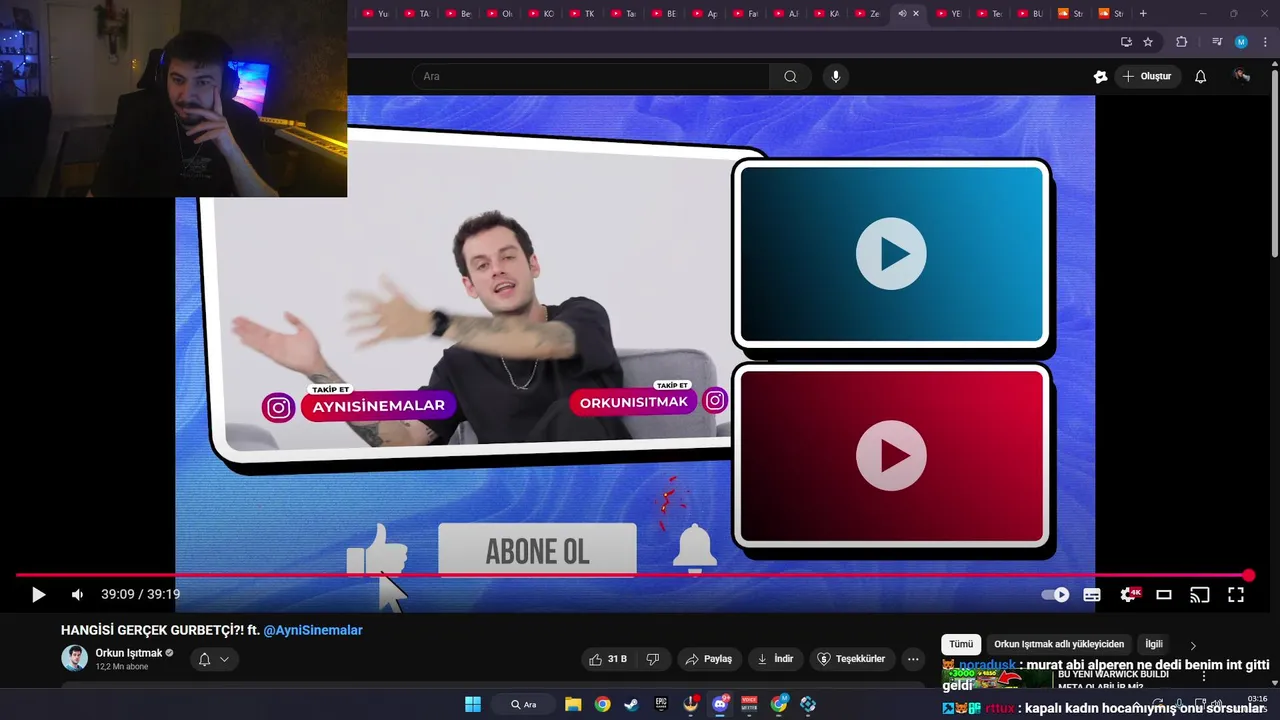The image size is (1280, 720).
Task: Open the Chrome three-dot menu
Action: [1265, 42]
